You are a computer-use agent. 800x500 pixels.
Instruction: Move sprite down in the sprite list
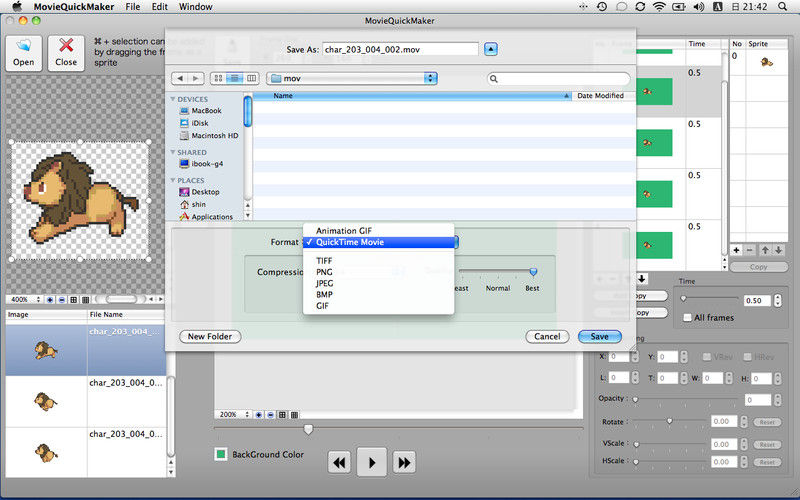point(779,250)
